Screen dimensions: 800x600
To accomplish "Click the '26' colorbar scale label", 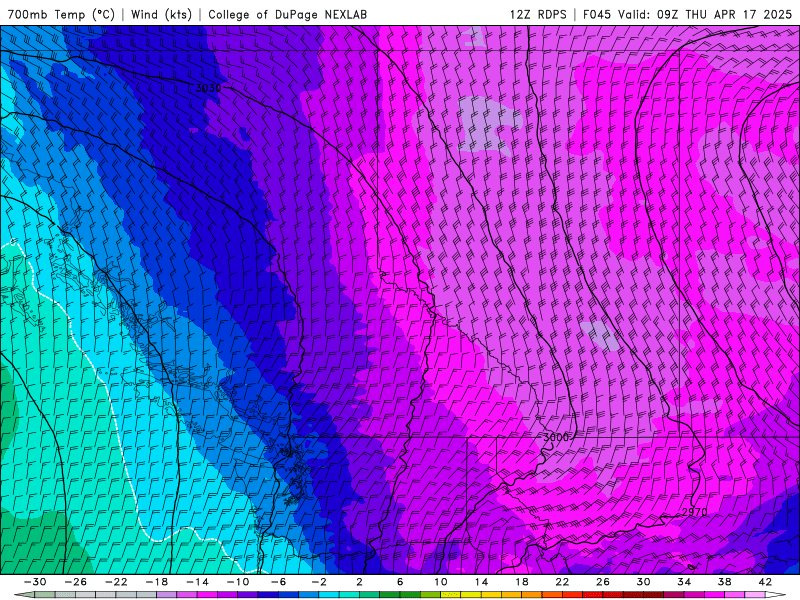I will tap(603, 582).
